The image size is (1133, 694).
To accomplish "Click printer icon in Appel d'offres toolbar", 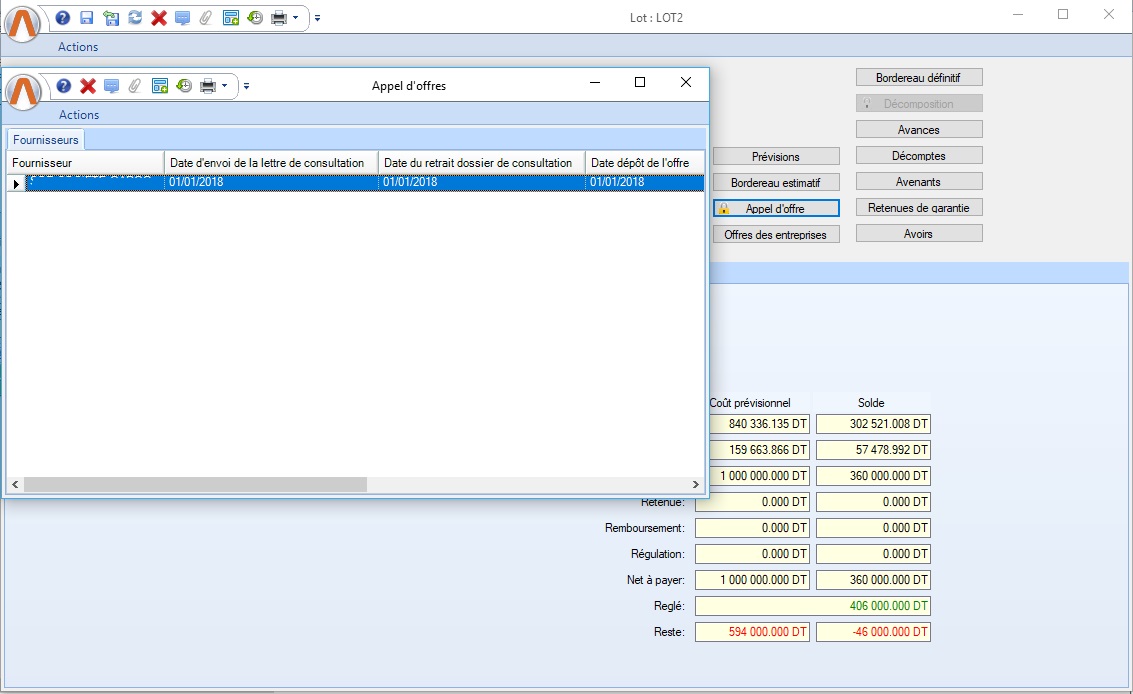I will 208,86.
